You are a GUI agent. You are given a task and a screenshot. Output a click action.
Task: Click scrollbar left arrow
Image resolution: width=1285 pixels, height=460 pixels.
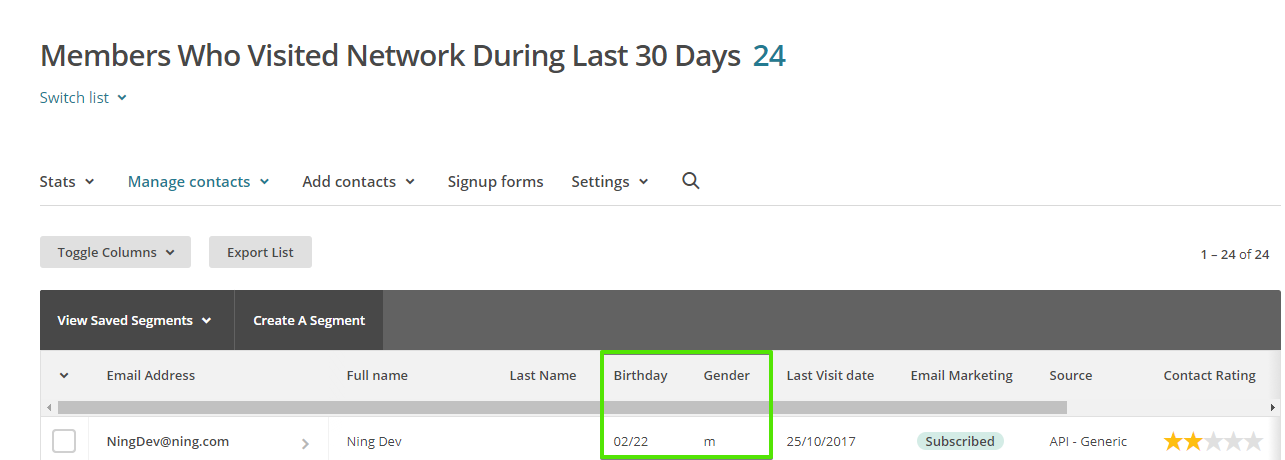(x=48, y=408)
